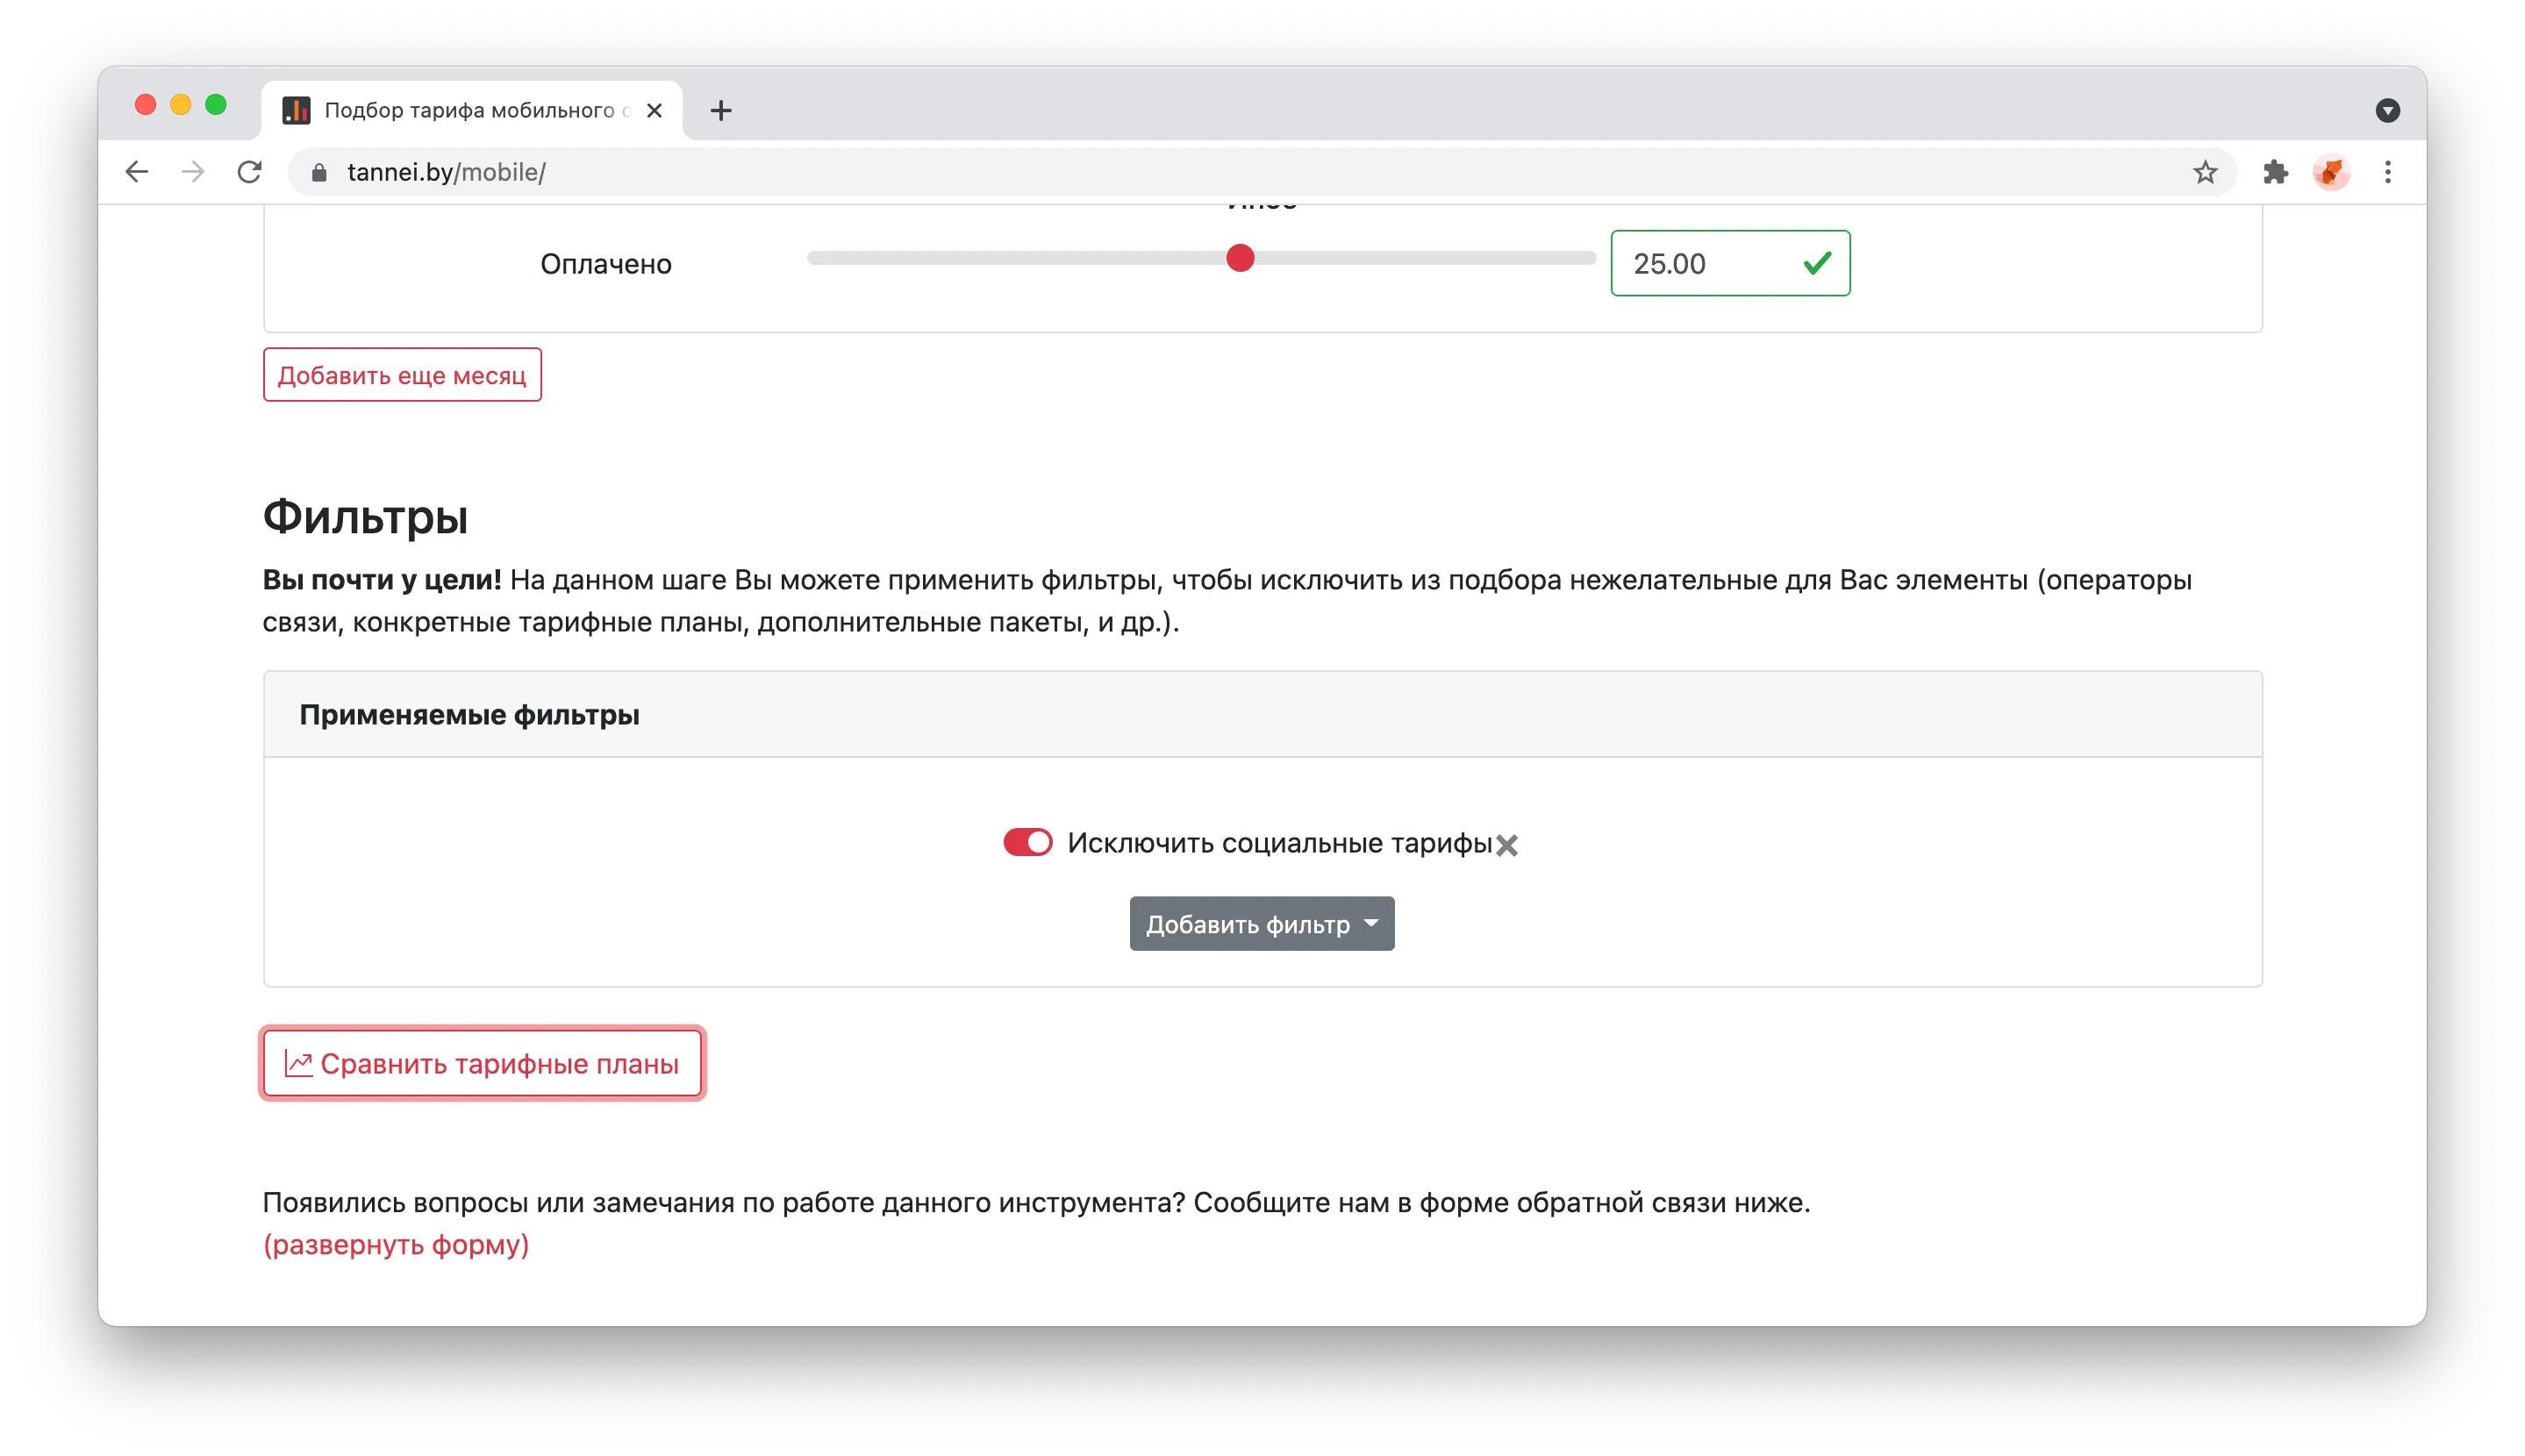Toggle off Исключить социальные тарифы switch
2525x1456 pixels.
tap(1028, 842)
